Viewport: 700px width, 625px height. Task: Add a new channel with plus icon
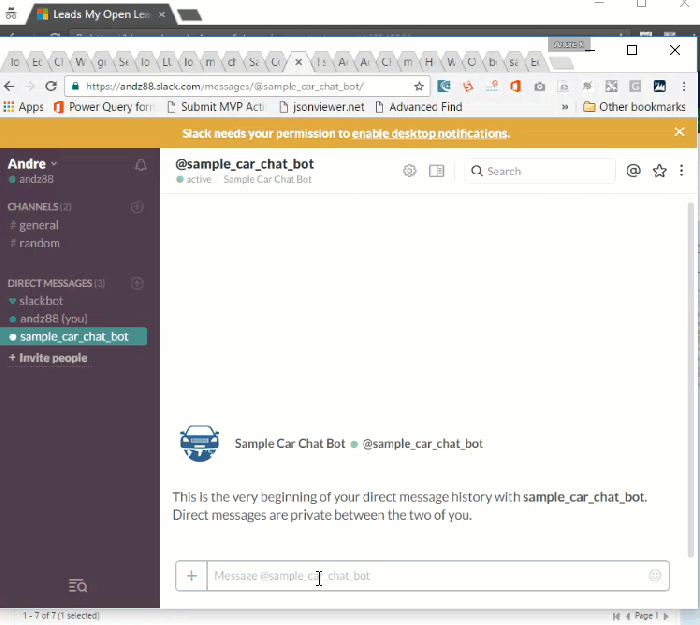pos(138,207)
